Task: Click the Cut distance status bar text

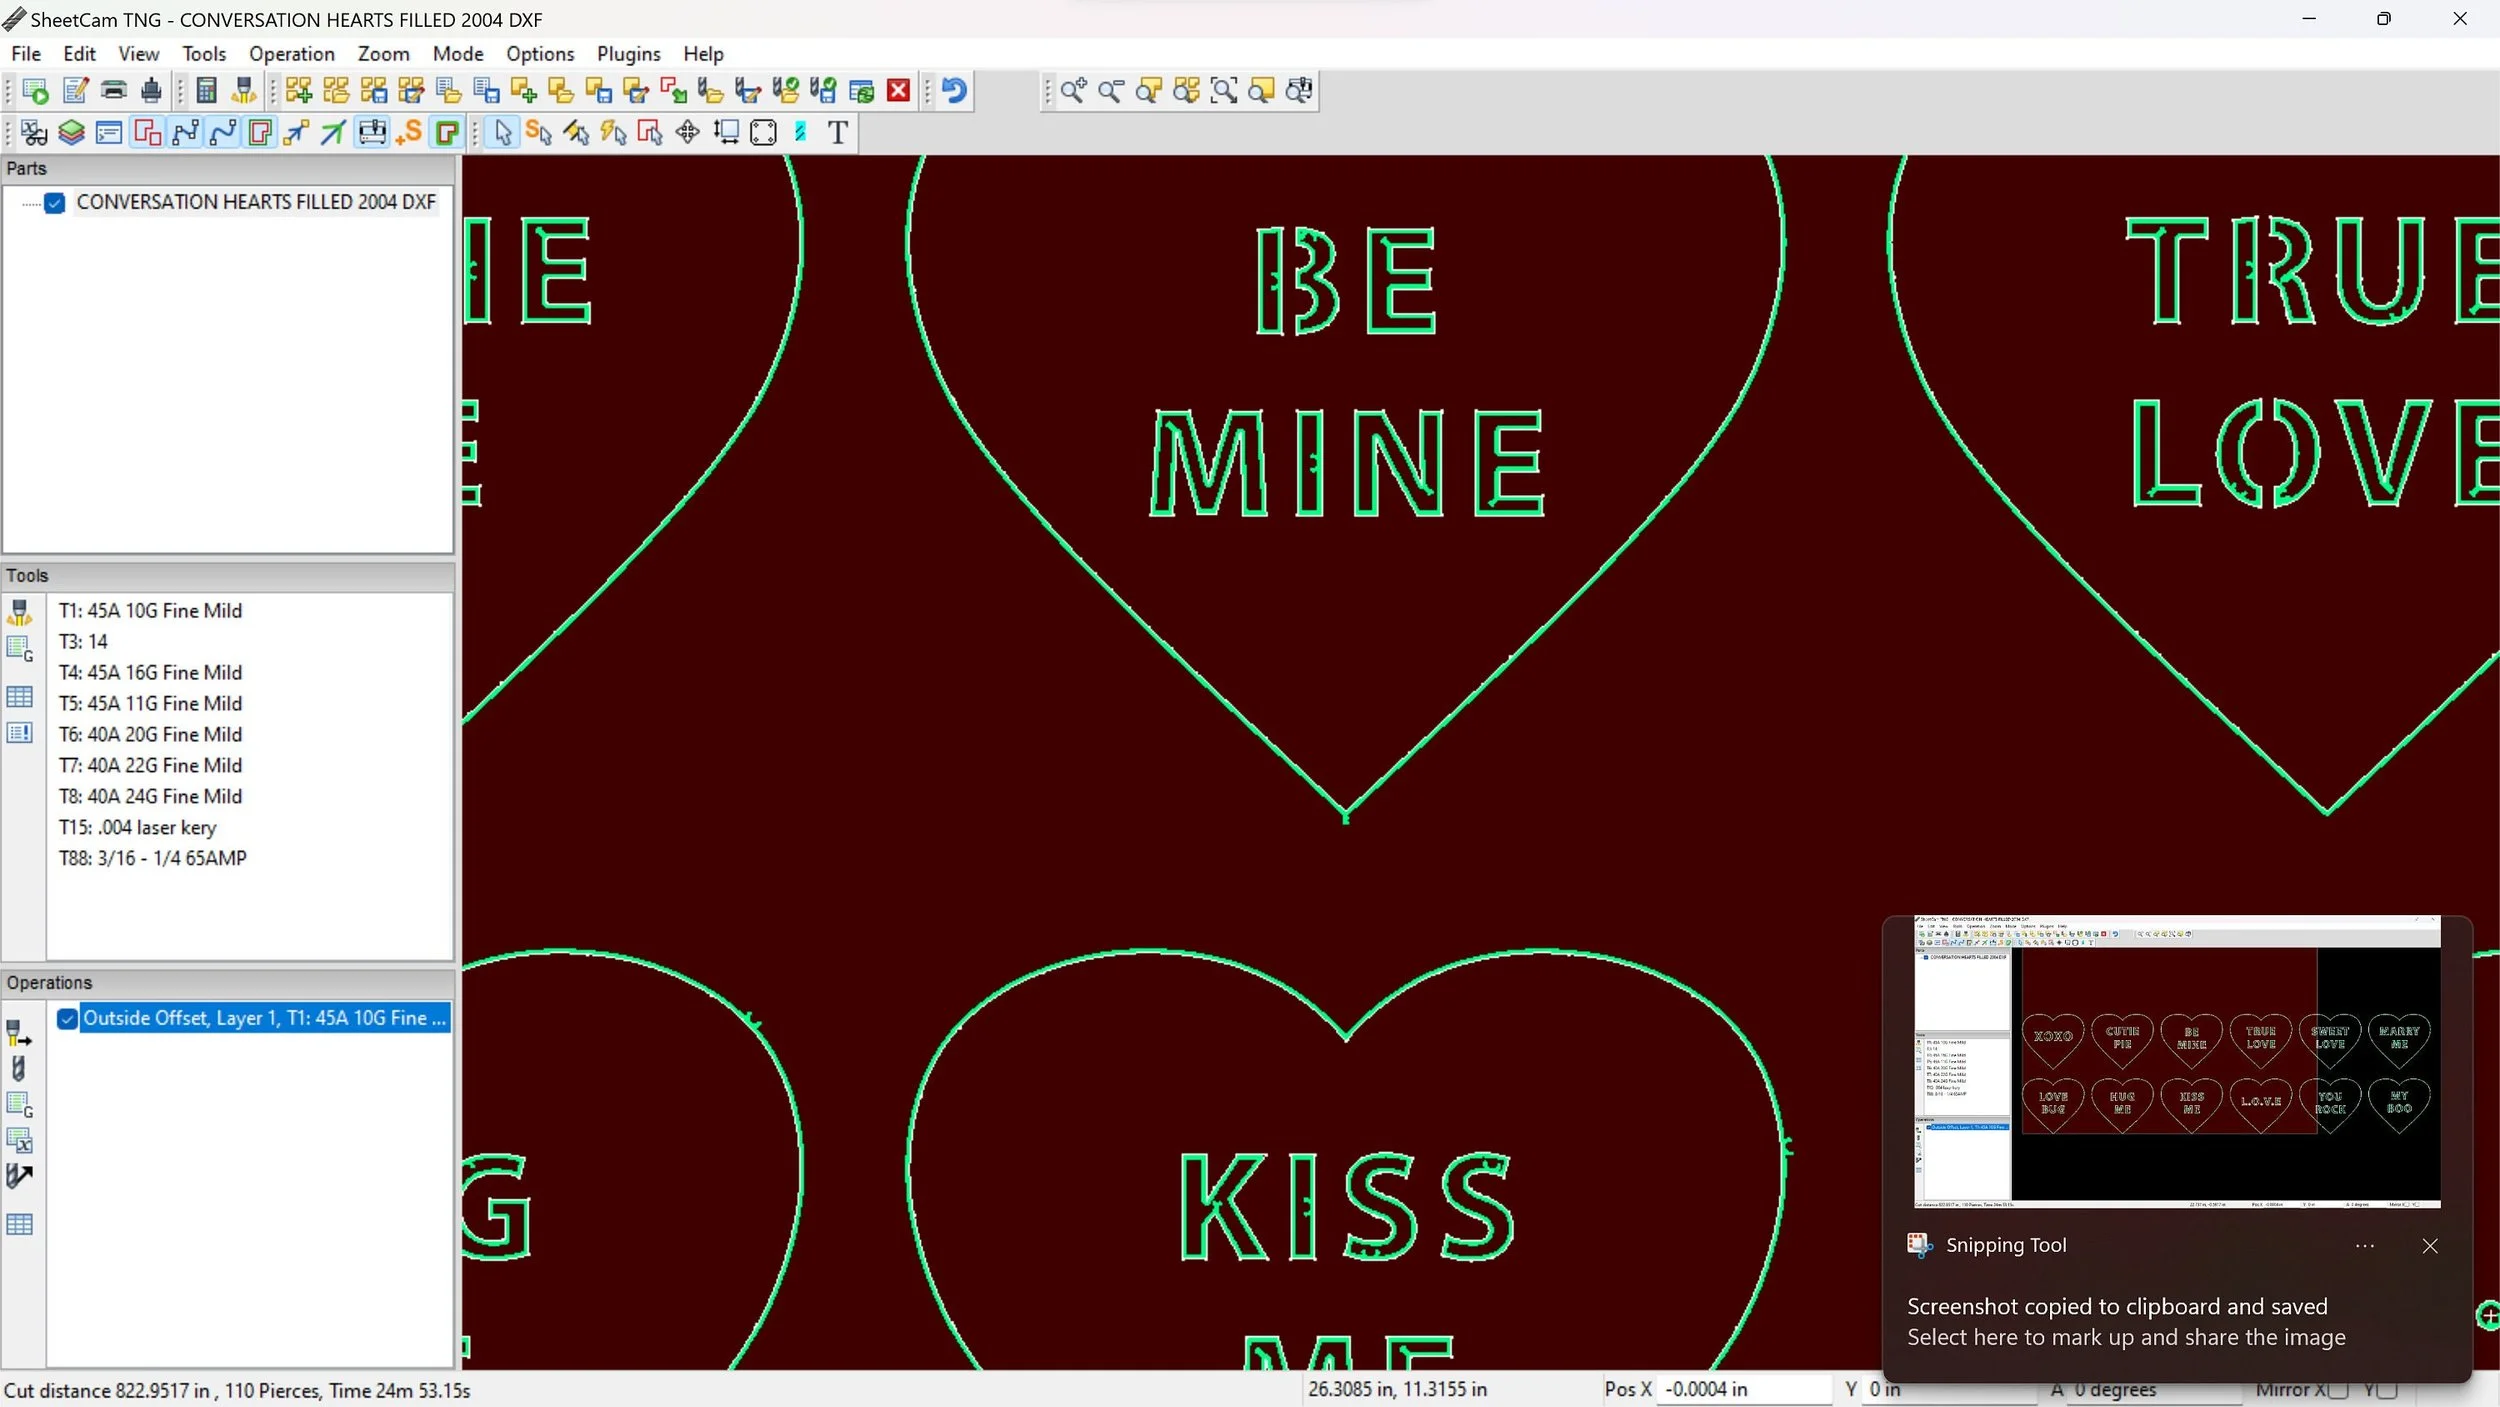Action: pos(237,1391)
